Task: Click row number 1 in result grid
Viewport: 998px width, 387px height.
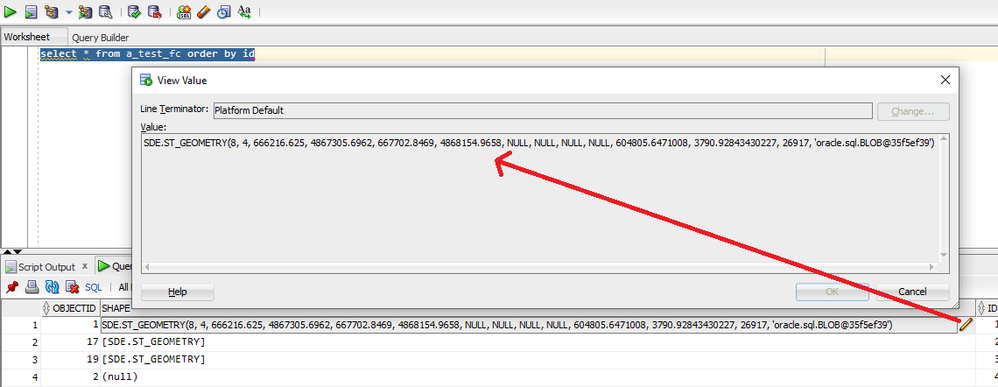Action: [x=20, y=325]
